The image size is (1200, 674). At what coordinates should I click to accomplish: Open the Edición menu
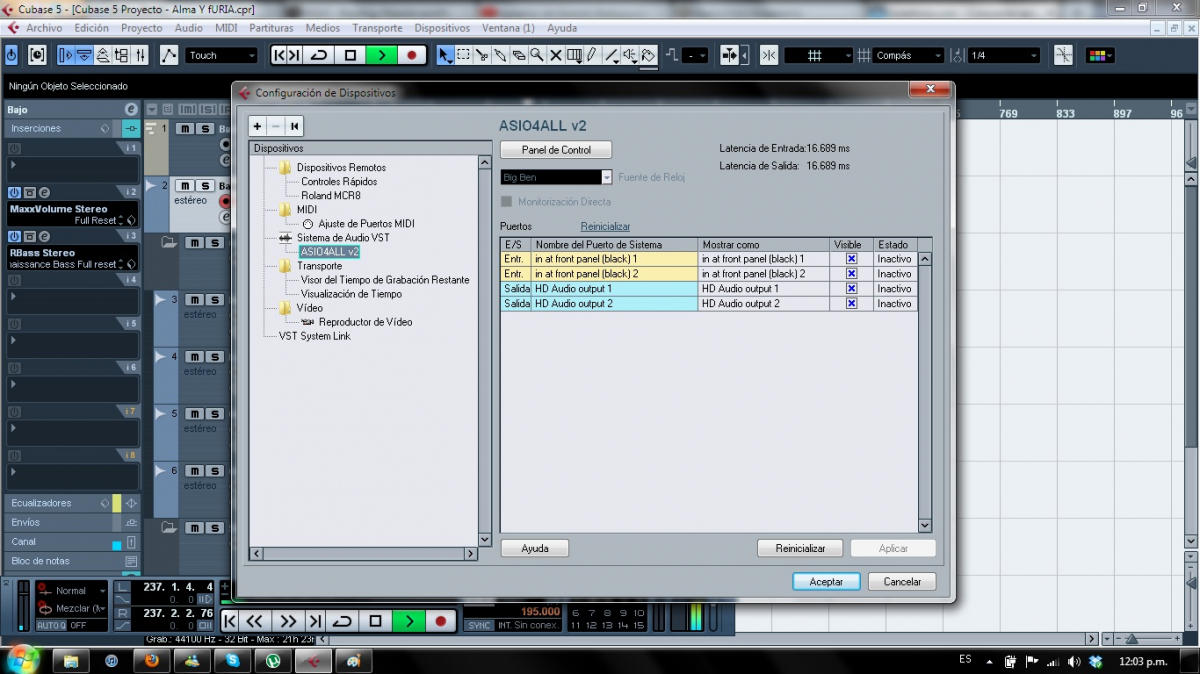coord(92,28)
